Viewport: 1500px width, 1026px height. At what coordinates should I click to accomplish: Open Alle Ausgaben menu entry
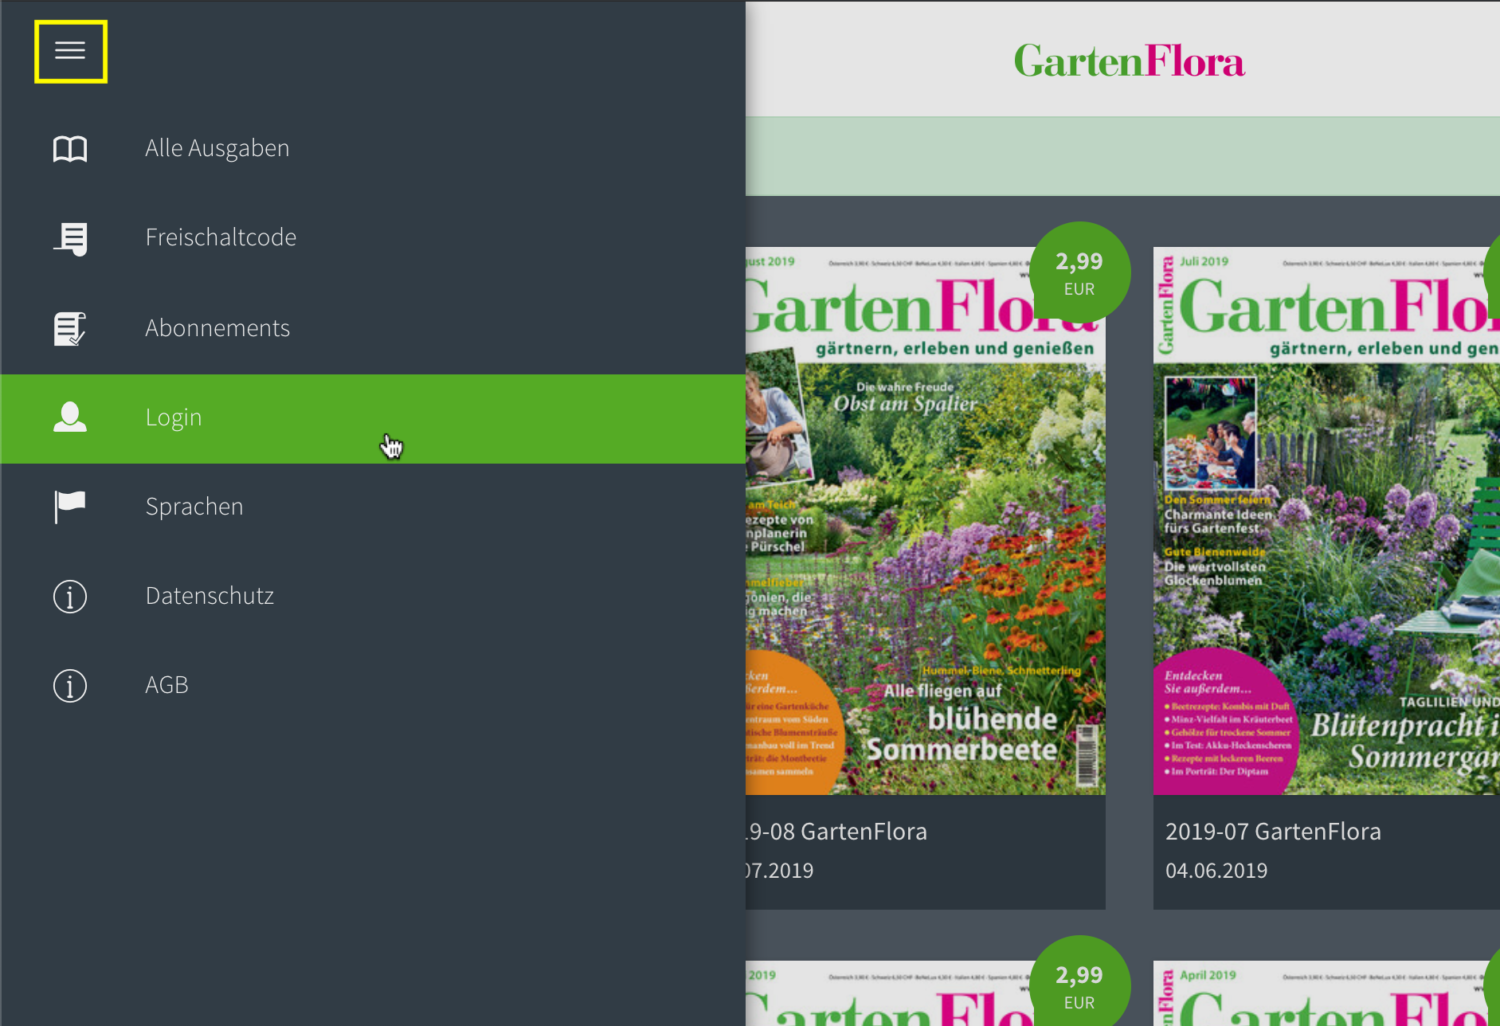[372, 149]
